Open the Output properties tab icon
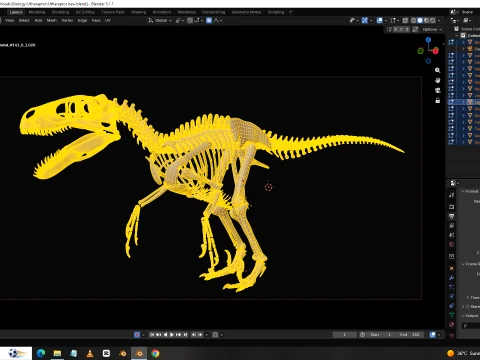 (452, 216)
